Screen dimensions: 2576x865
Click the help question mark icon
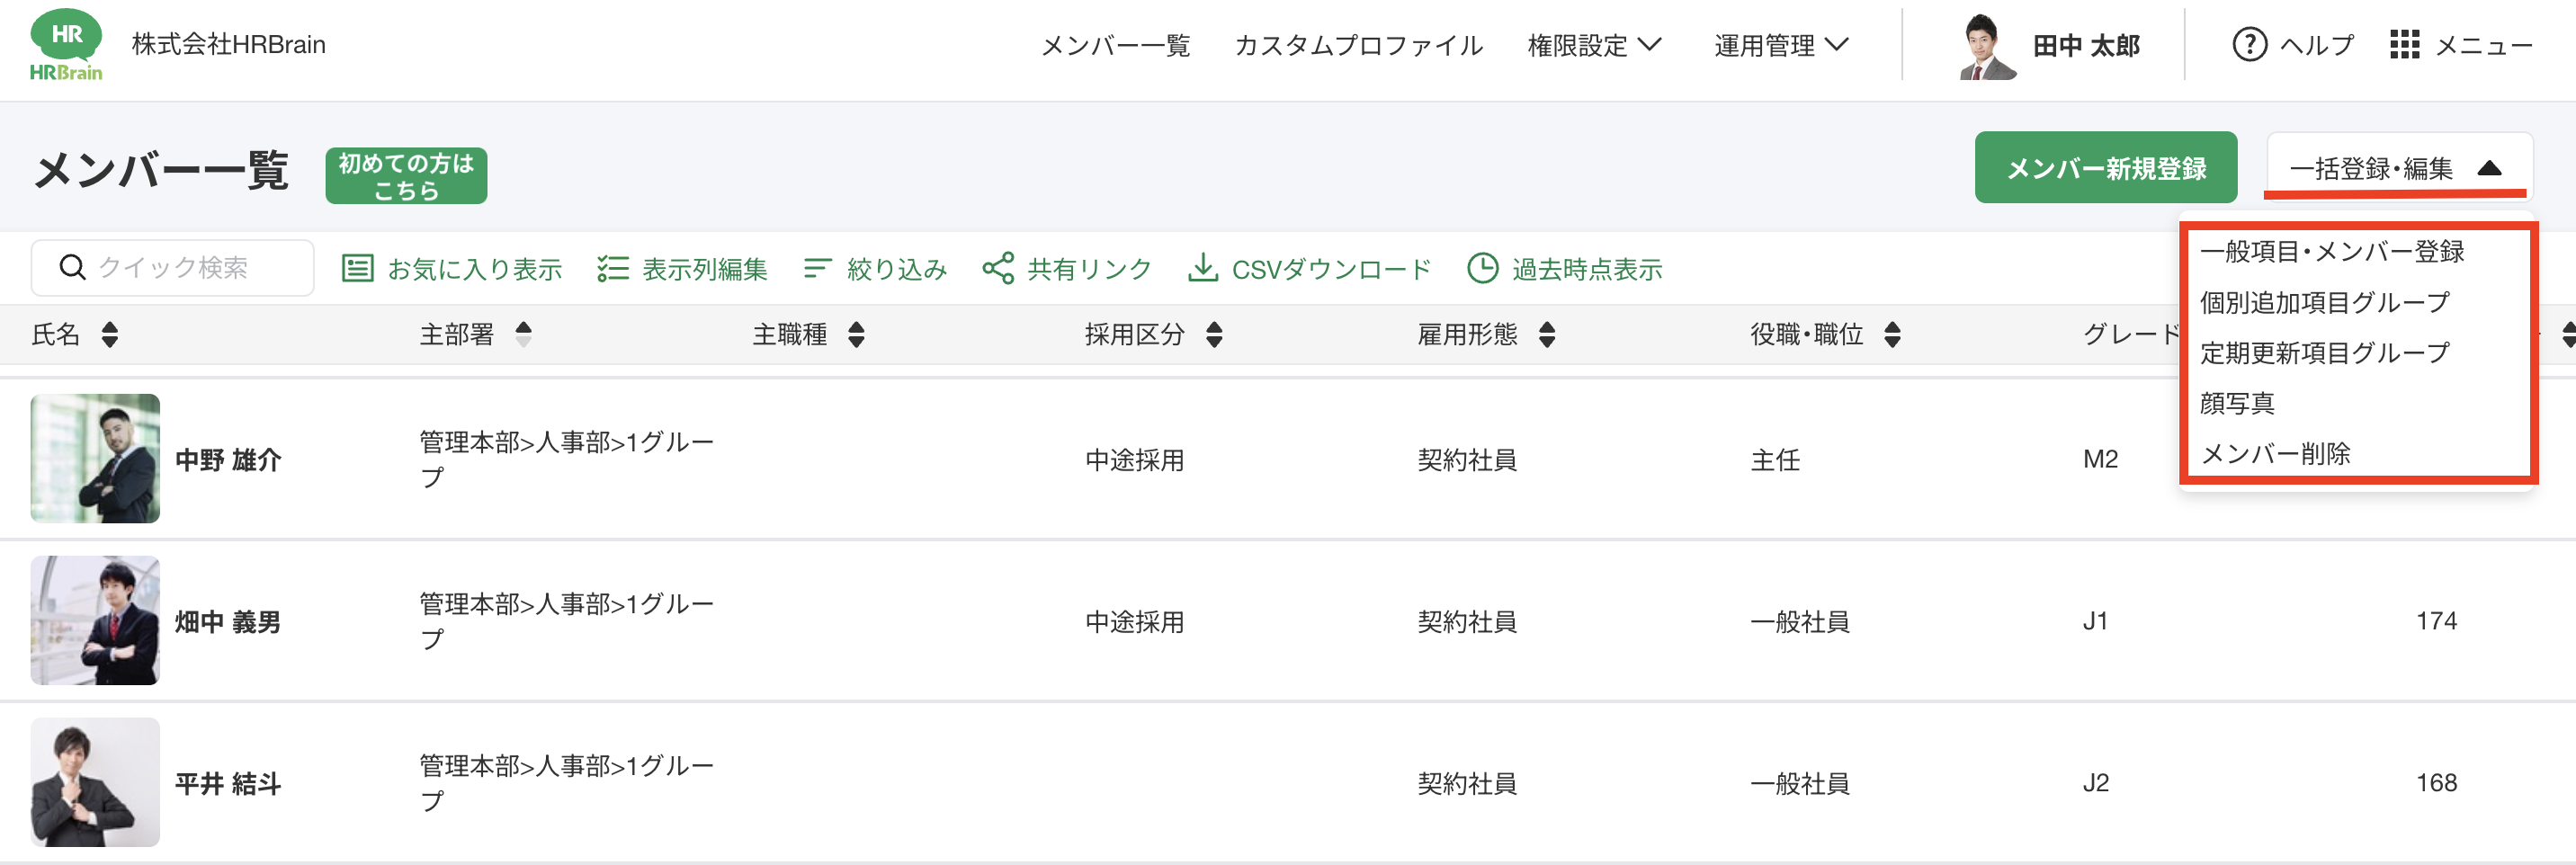click(2249, 45)
